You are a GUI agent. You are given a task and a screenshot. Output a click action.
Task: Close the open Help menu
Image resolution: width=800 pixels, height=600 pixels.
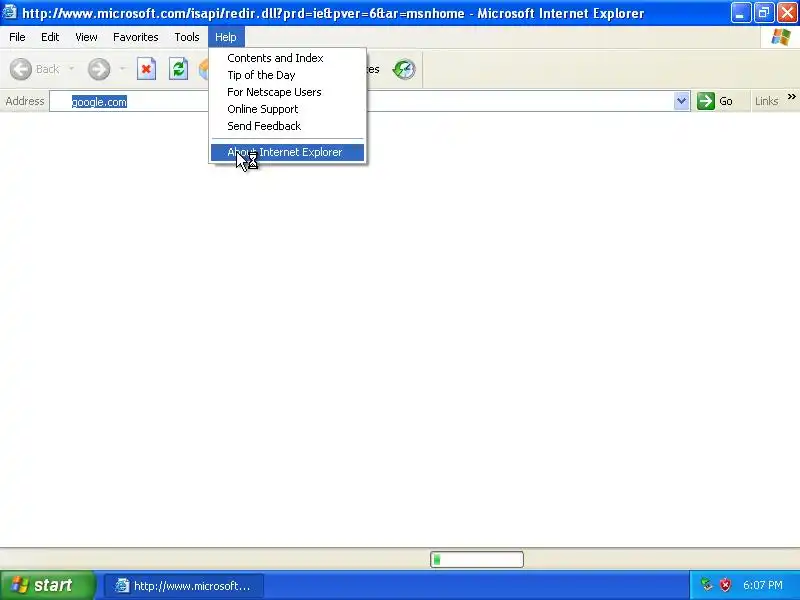[x=226, y=37]
